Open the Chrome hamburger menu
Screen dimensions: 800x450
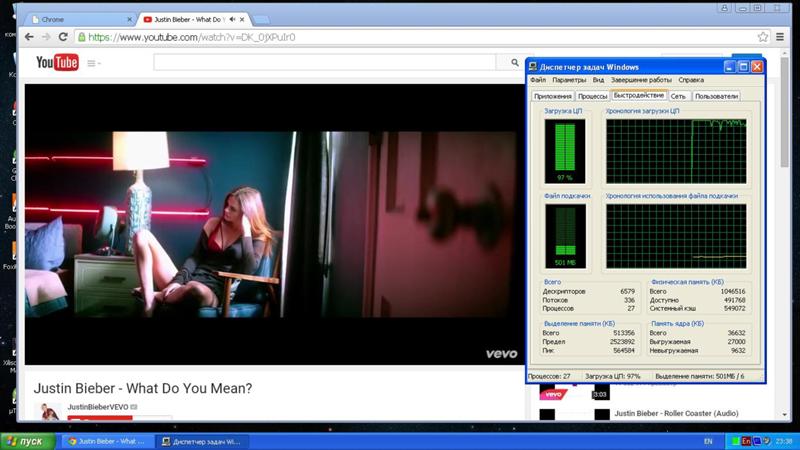(780, 37)
